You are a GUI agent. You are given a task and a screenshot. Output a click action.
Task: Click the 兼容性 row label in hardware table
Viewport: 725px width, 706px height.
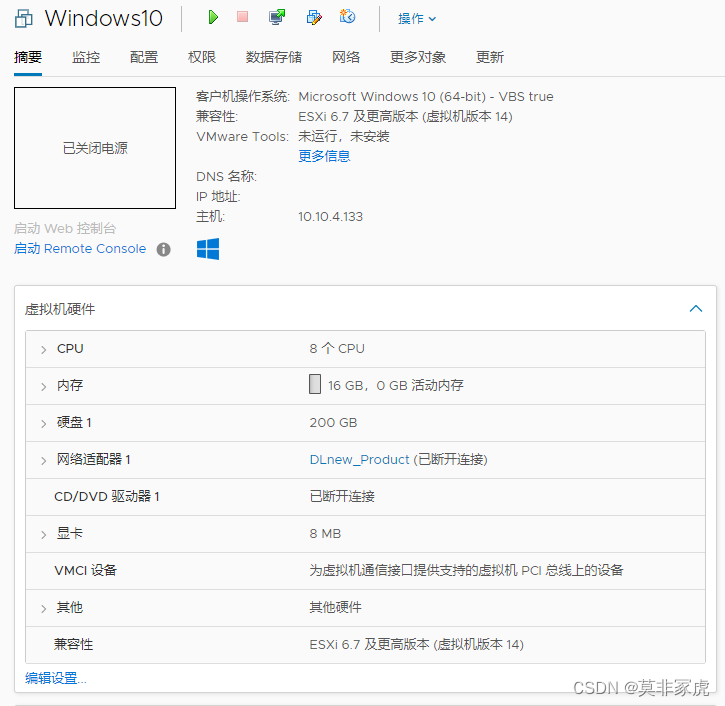click(74, 644)
